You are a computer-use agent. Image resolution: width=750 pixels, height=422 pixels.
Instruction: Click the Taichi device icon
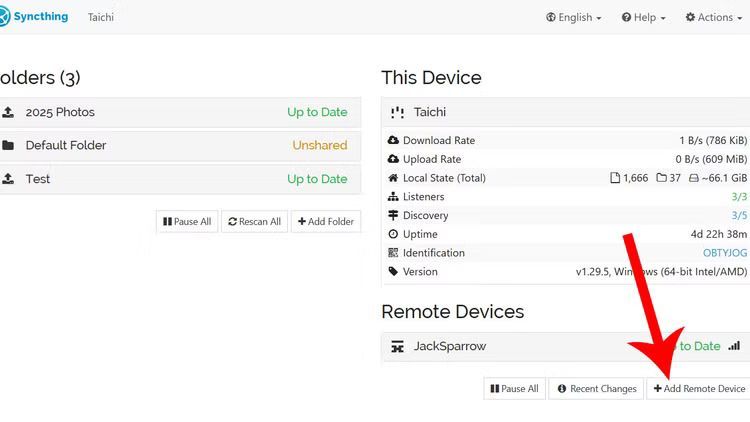(398, 112)
